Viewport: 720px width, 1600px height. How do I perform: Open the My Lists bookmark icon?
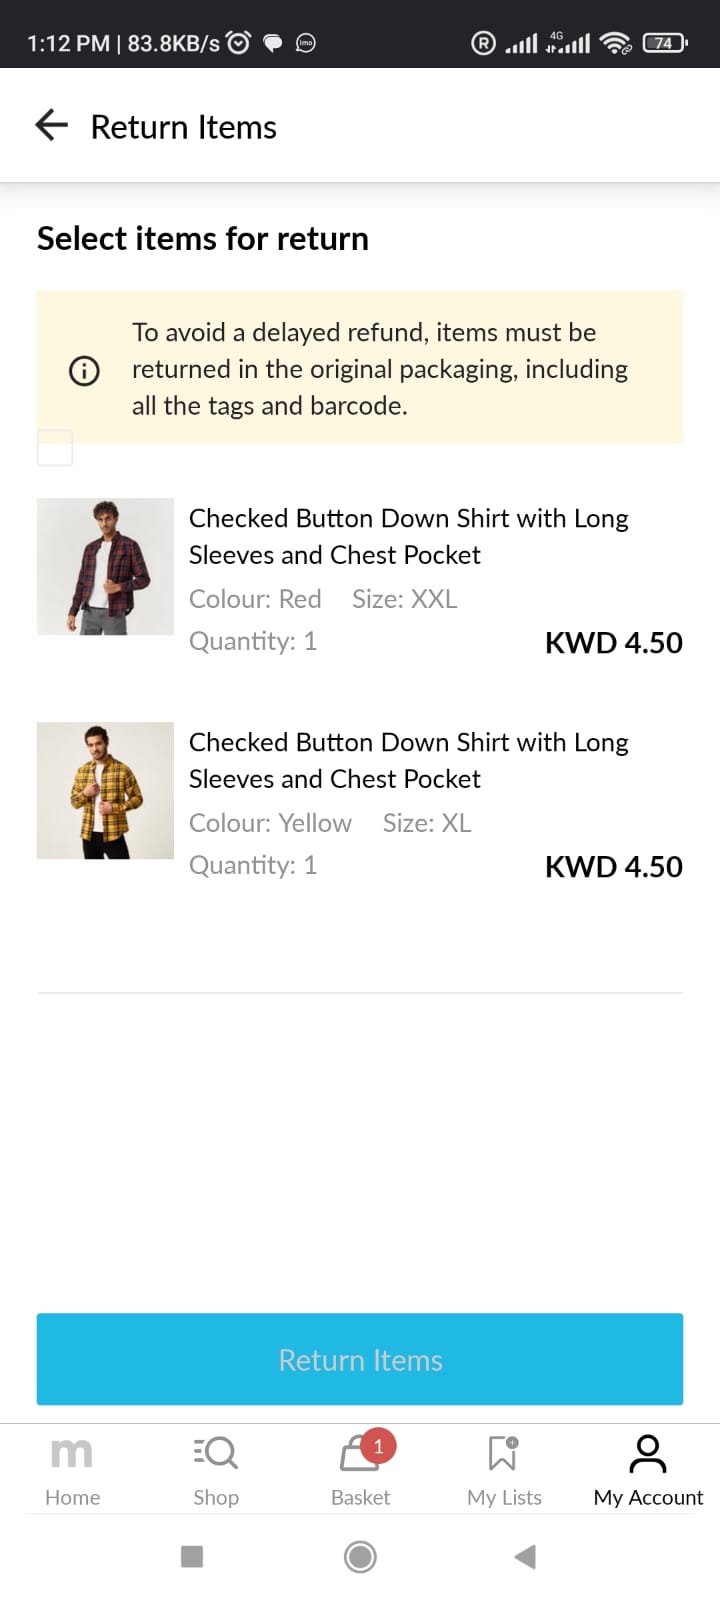(x=503, y=1453)
